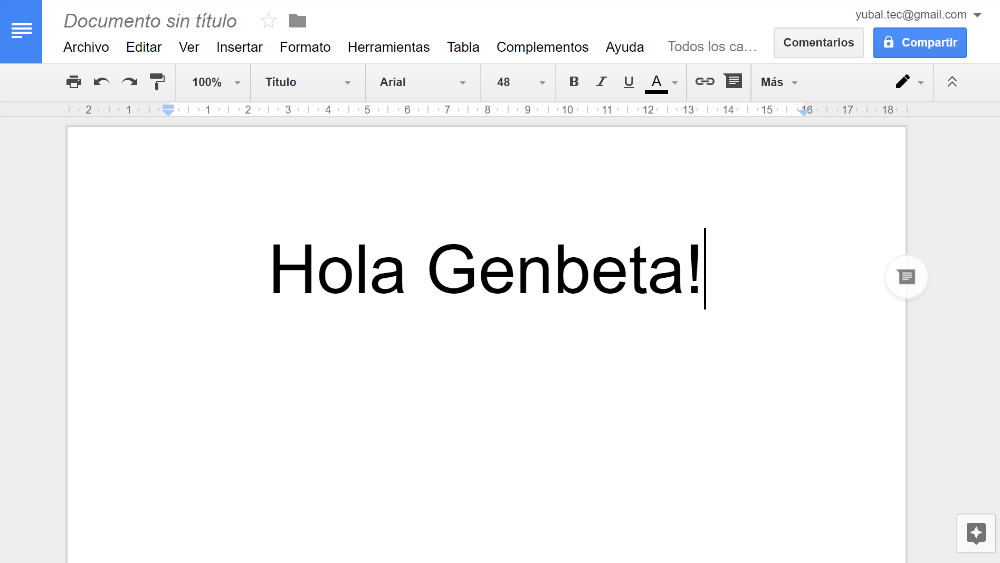
Task: Open account menu yubal.tec@gmail.com
Action: point(918,15)
